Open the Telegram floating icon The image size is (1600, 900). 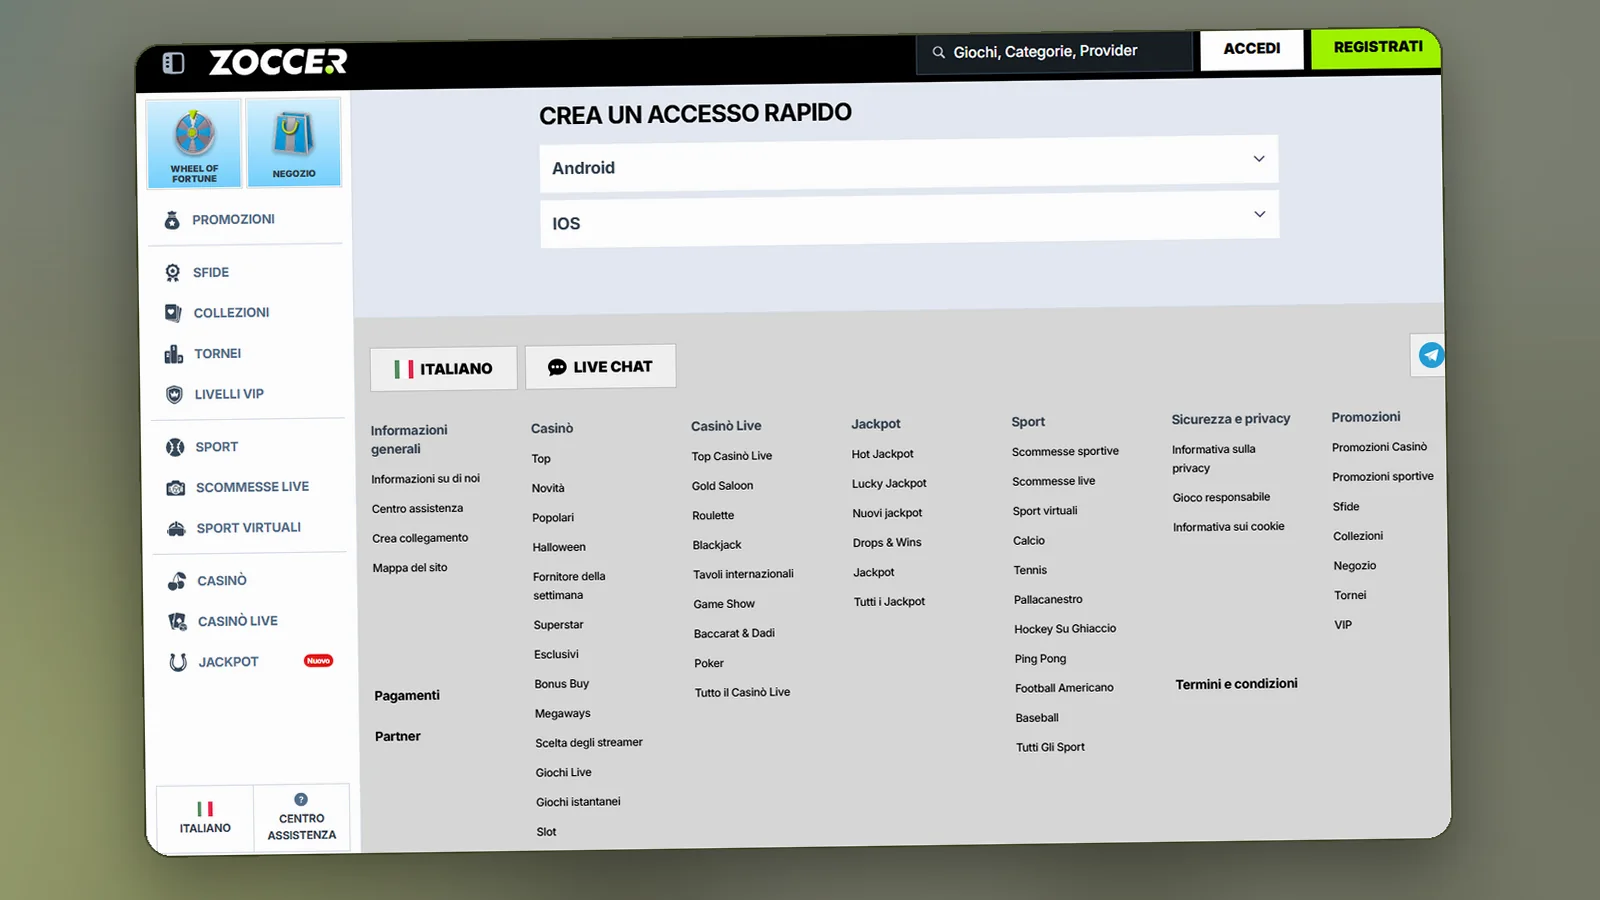(1431, 355)
